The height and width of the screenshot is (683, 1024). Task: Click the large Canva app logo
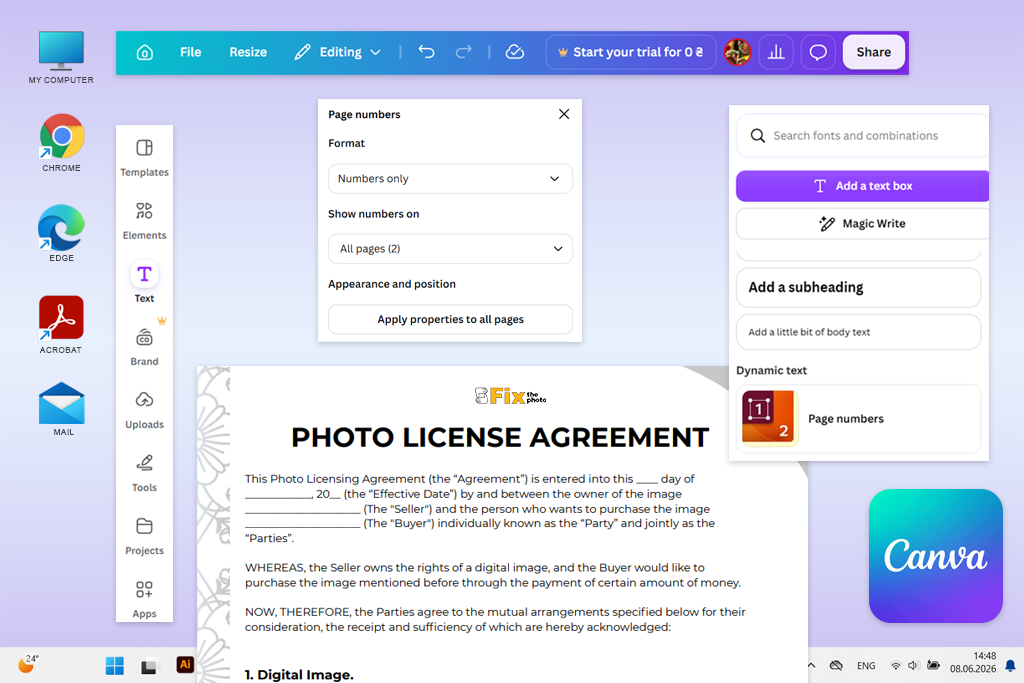tap(935, 556)
